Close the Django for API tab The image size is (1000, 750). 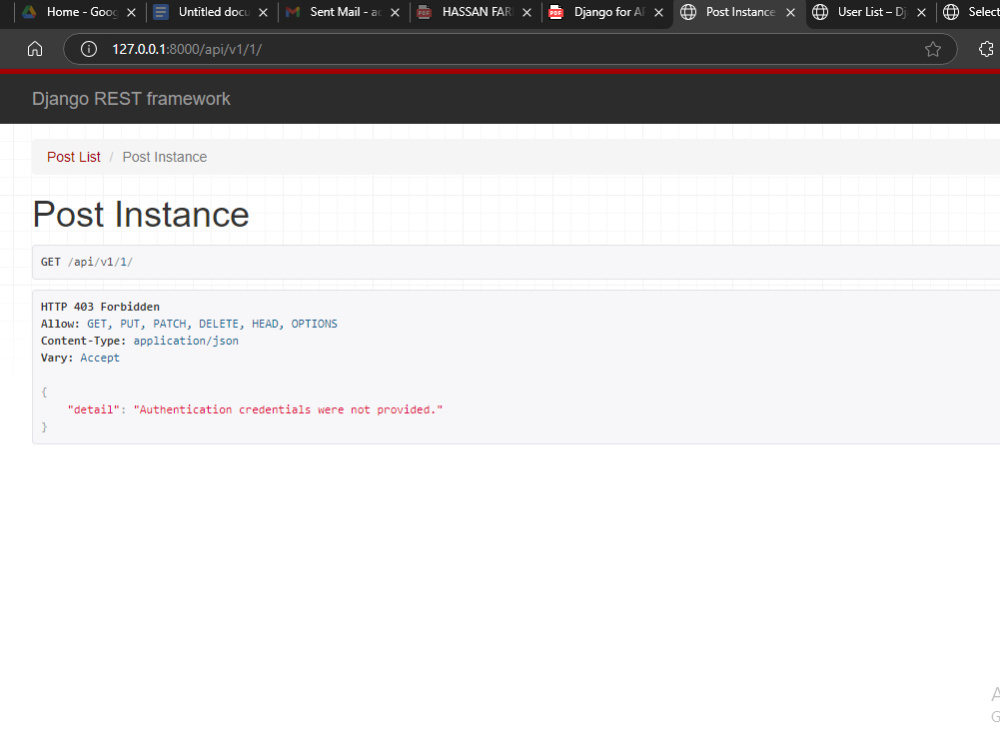click(659, 12)
